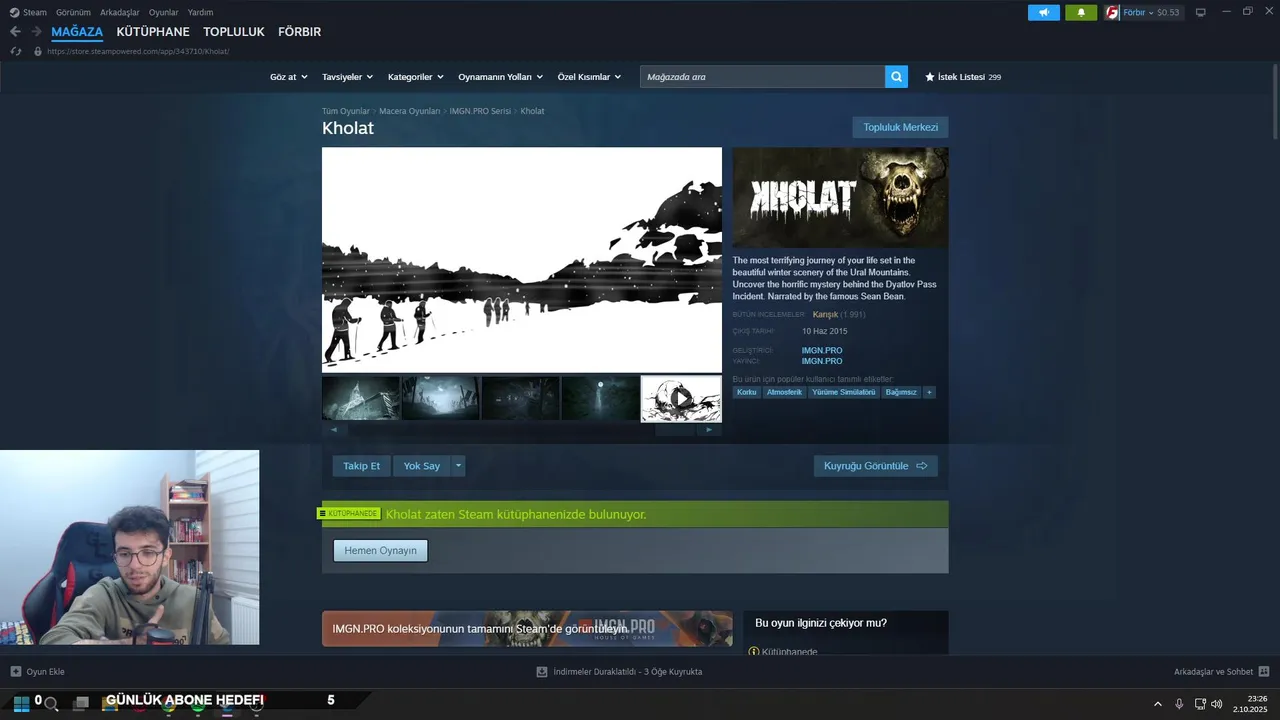Click the thumbnail strip scrollbar handle
Image resolution: width=1280 pixels, height=720 pixels.
[x=674, y=430]
